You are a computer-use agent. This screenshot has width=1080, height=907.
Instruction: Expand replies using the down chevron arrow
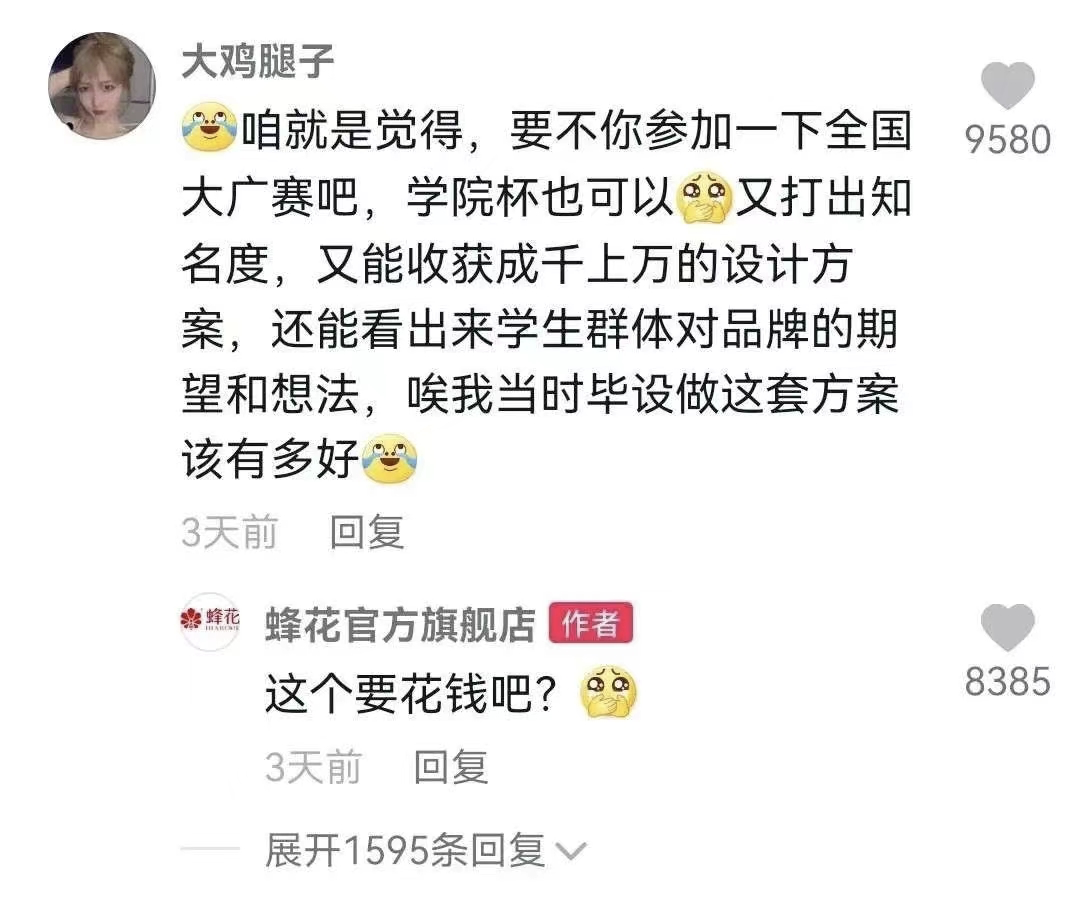[x=571, y=852]
